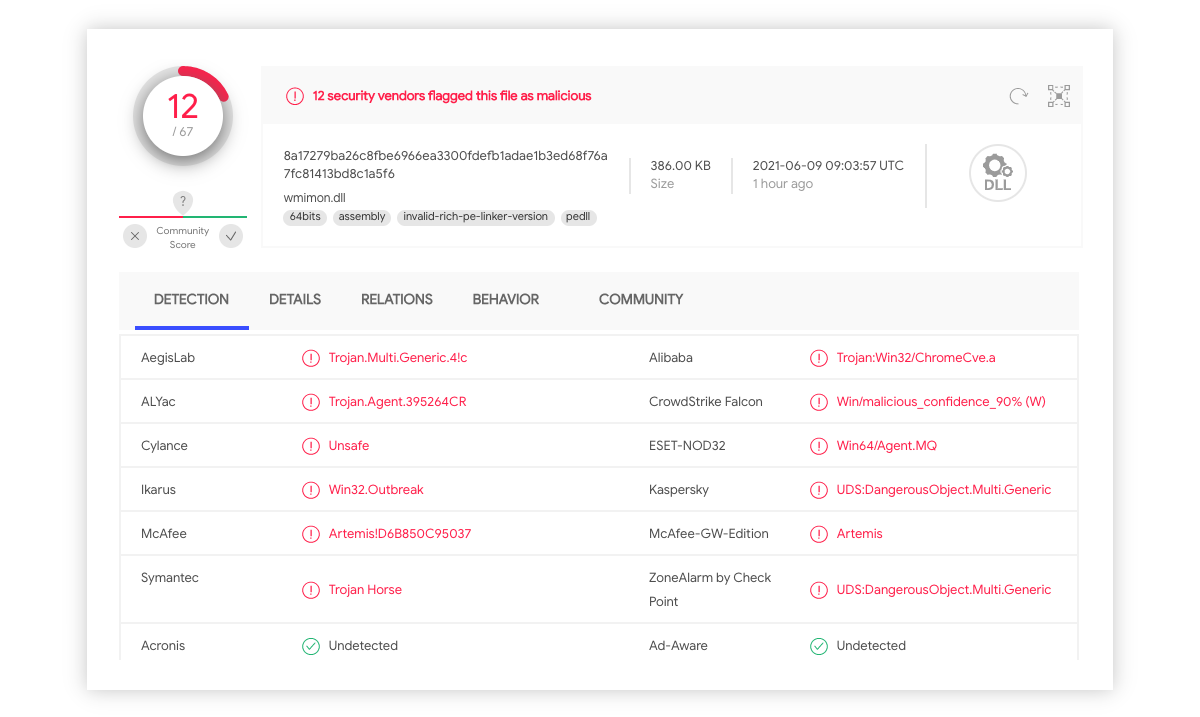This screenshot has height=717, width=1200.
Task: Open the DETAILS tab
Action: coord(295,299)
